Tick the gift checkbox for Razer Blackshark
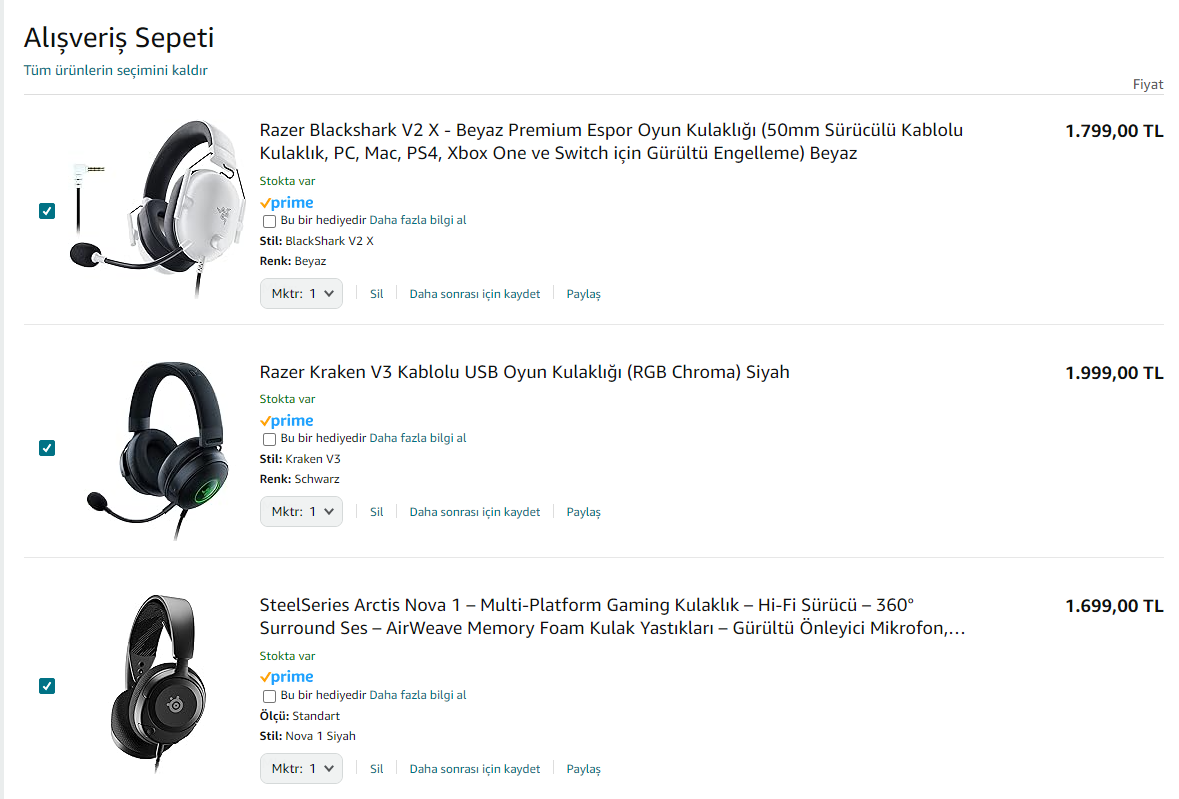This screenshot has width=1179, height=799. pyautogui.click(x=269, y=221)
